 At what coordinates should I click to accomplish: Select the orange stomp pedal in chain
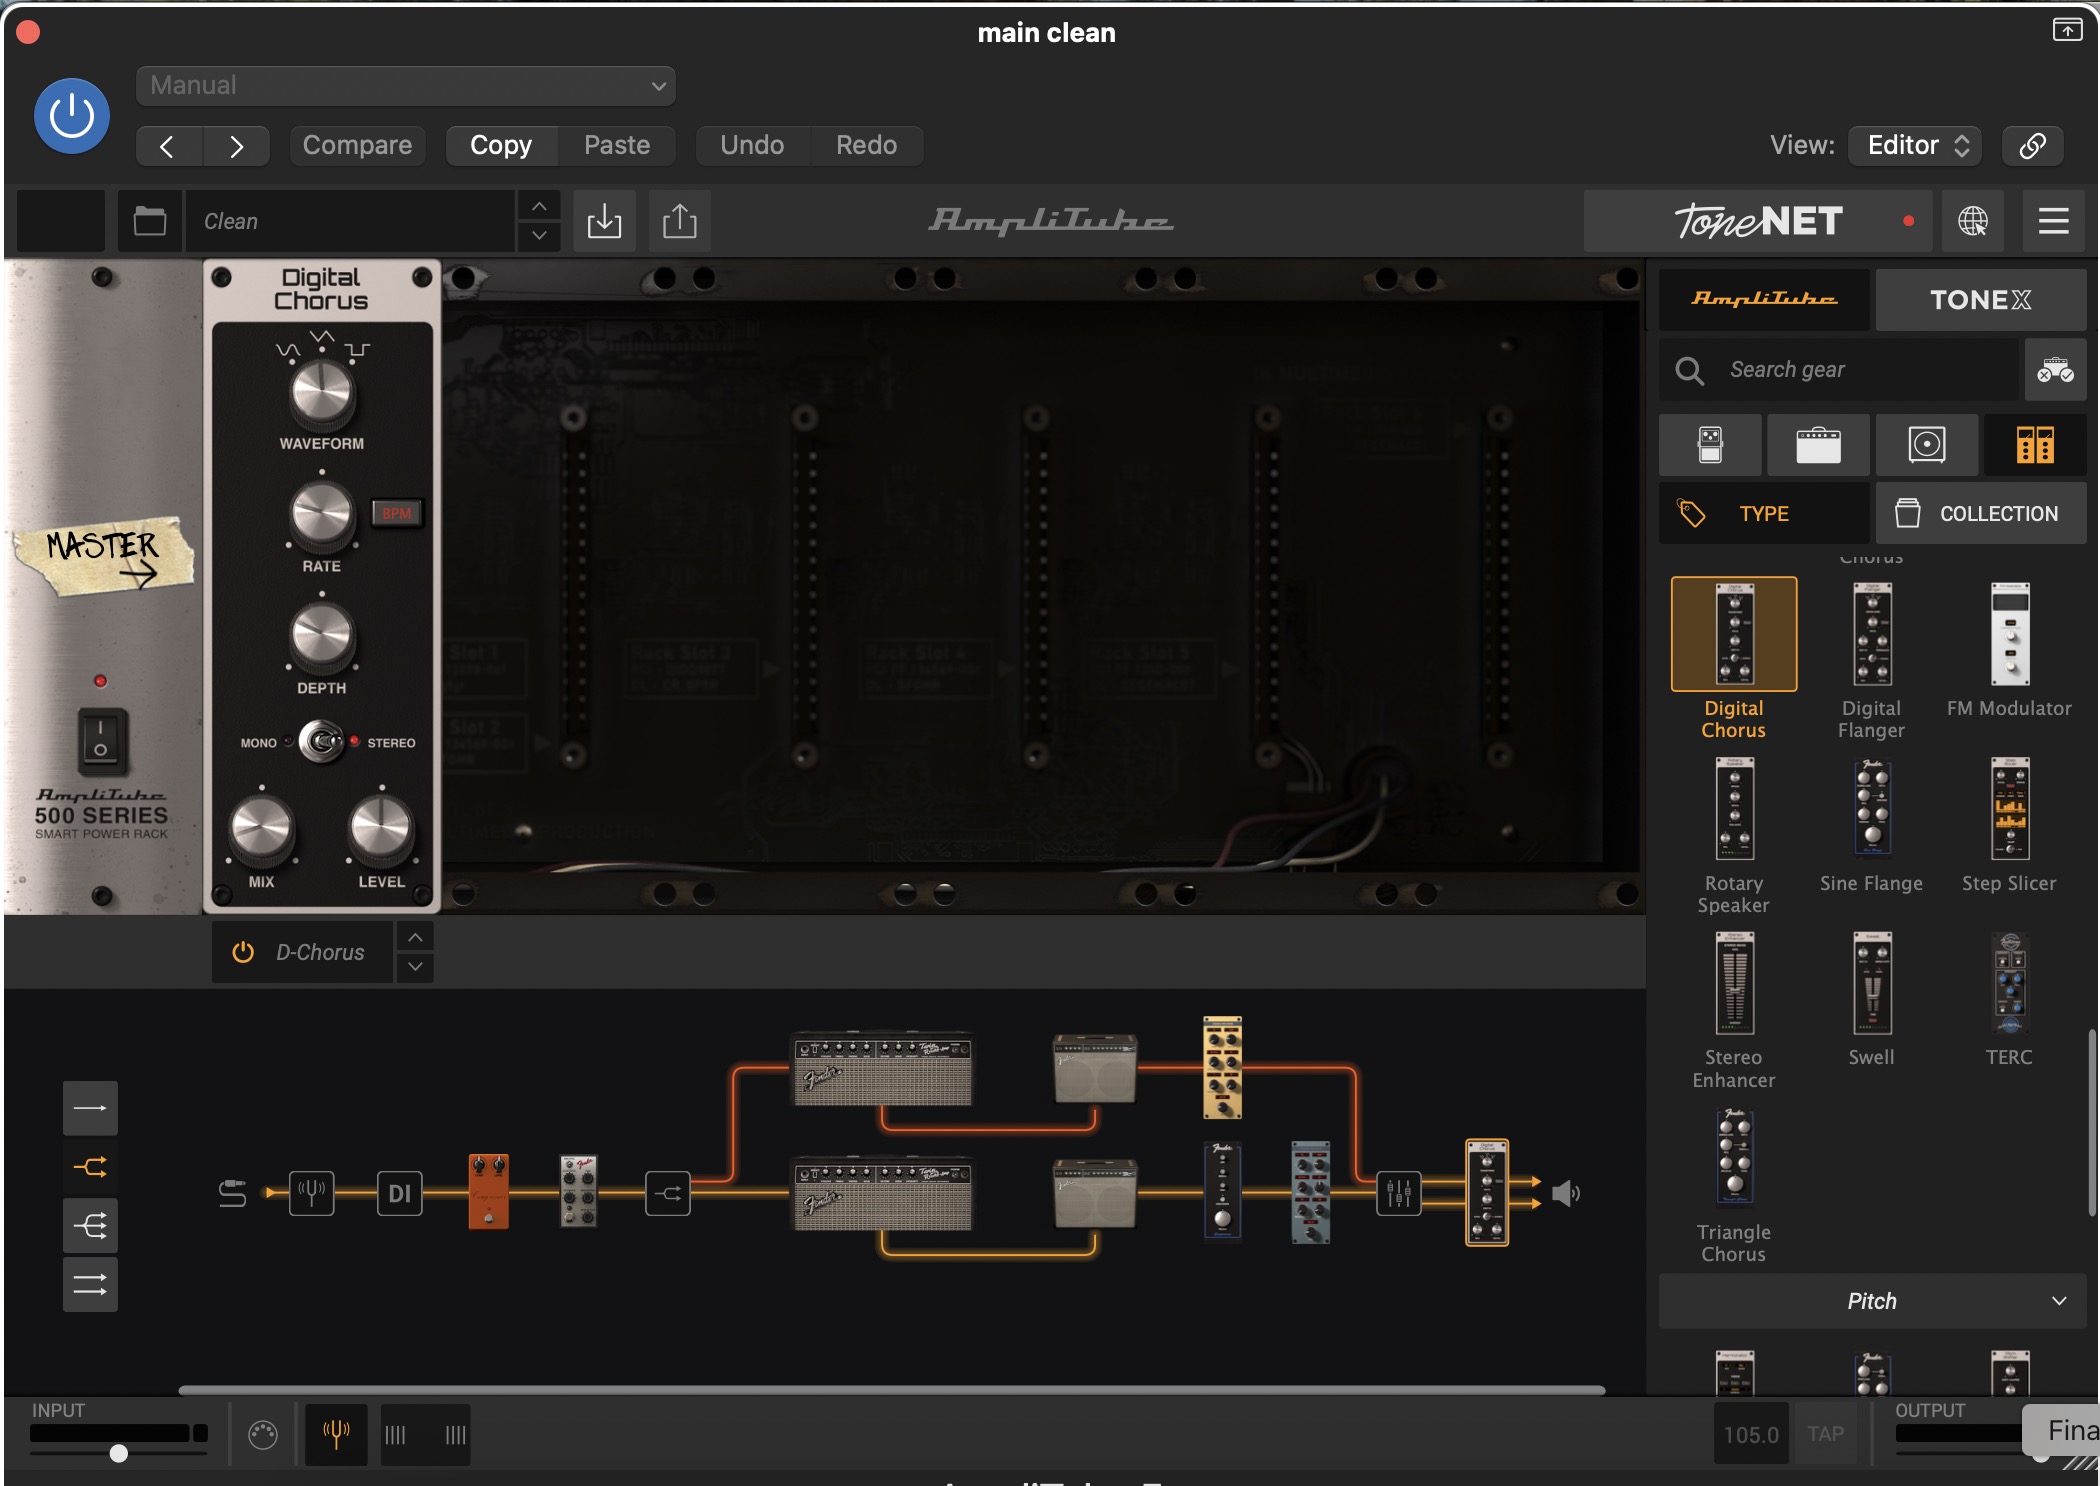pyautogui.click(x=489, y=1192)
